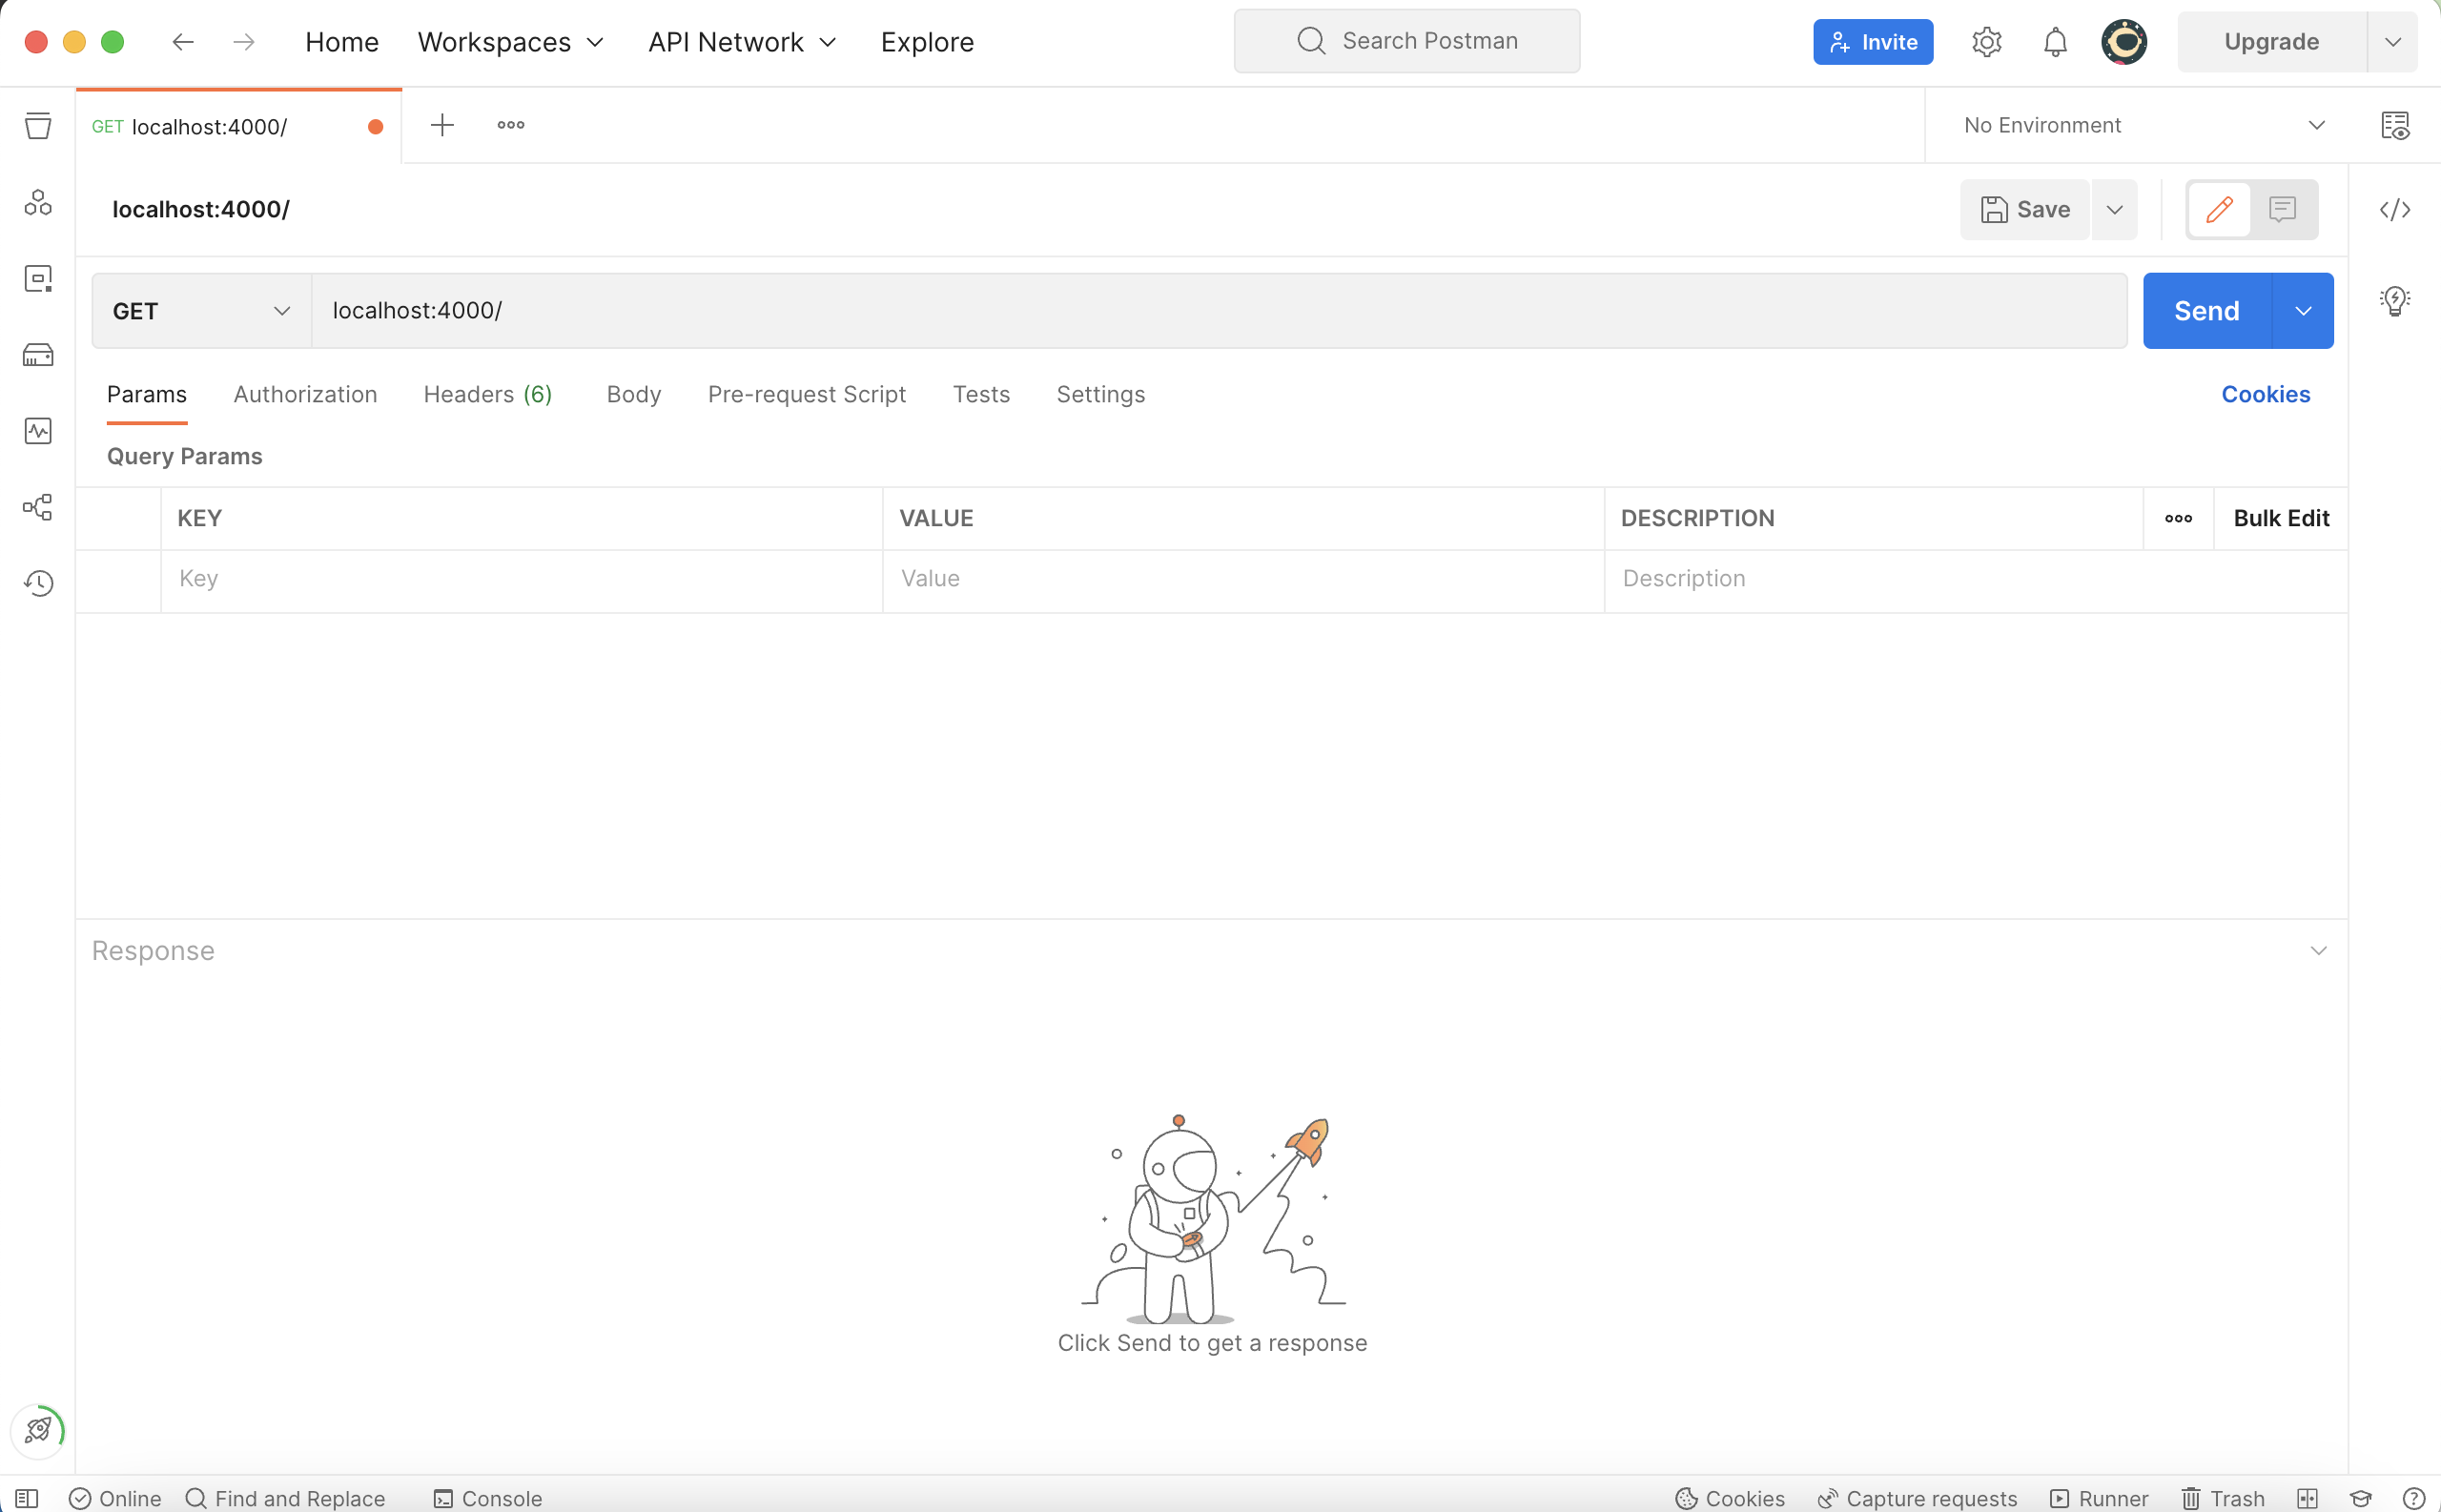The height and width of the screenshot is (1512, 2441).
Task: Open Environments icon in sidebar
Action: coord(38,279)
